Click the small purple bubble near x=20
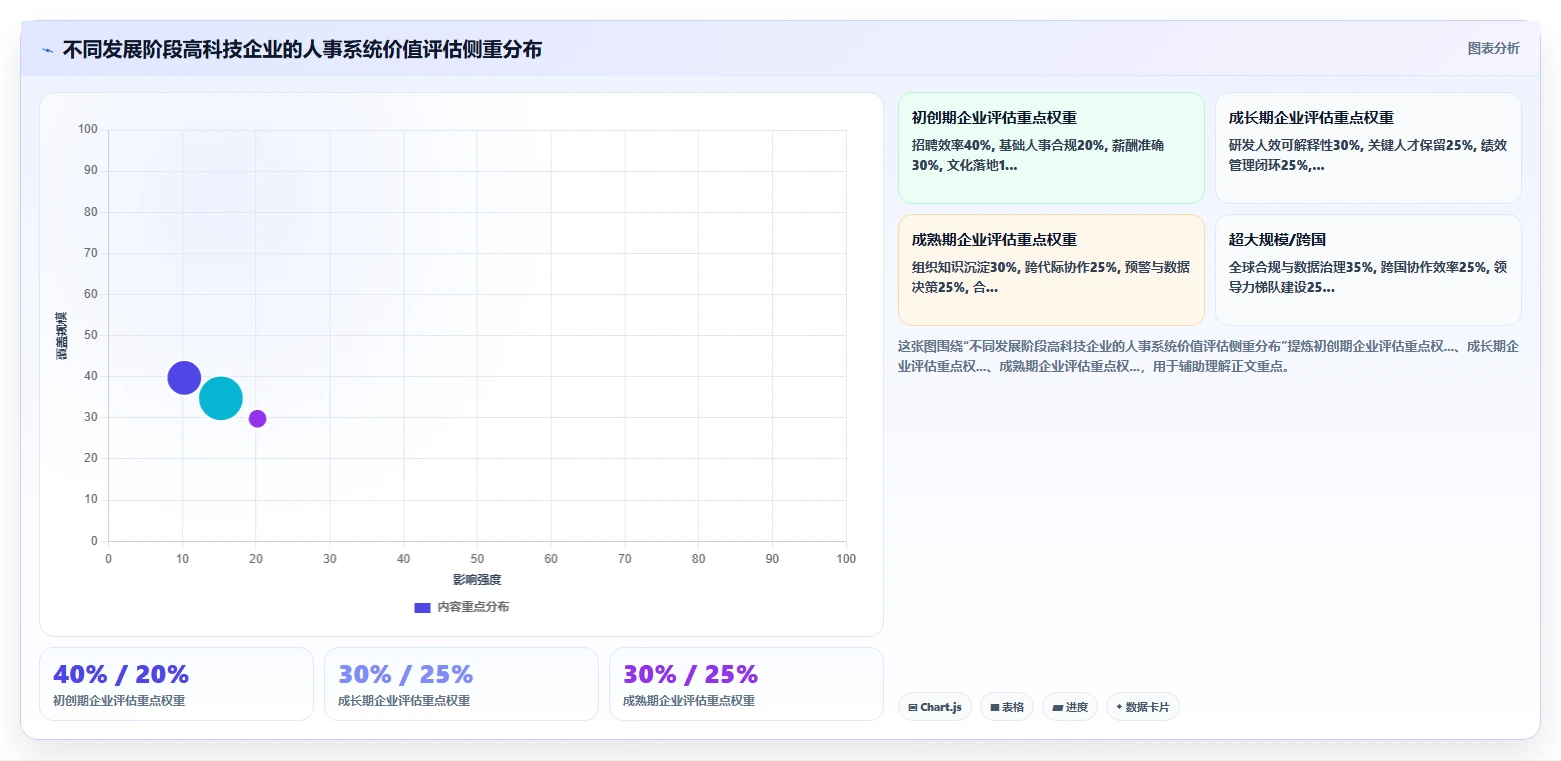This screenshot has height=761, width=1561. click(257, 418)
